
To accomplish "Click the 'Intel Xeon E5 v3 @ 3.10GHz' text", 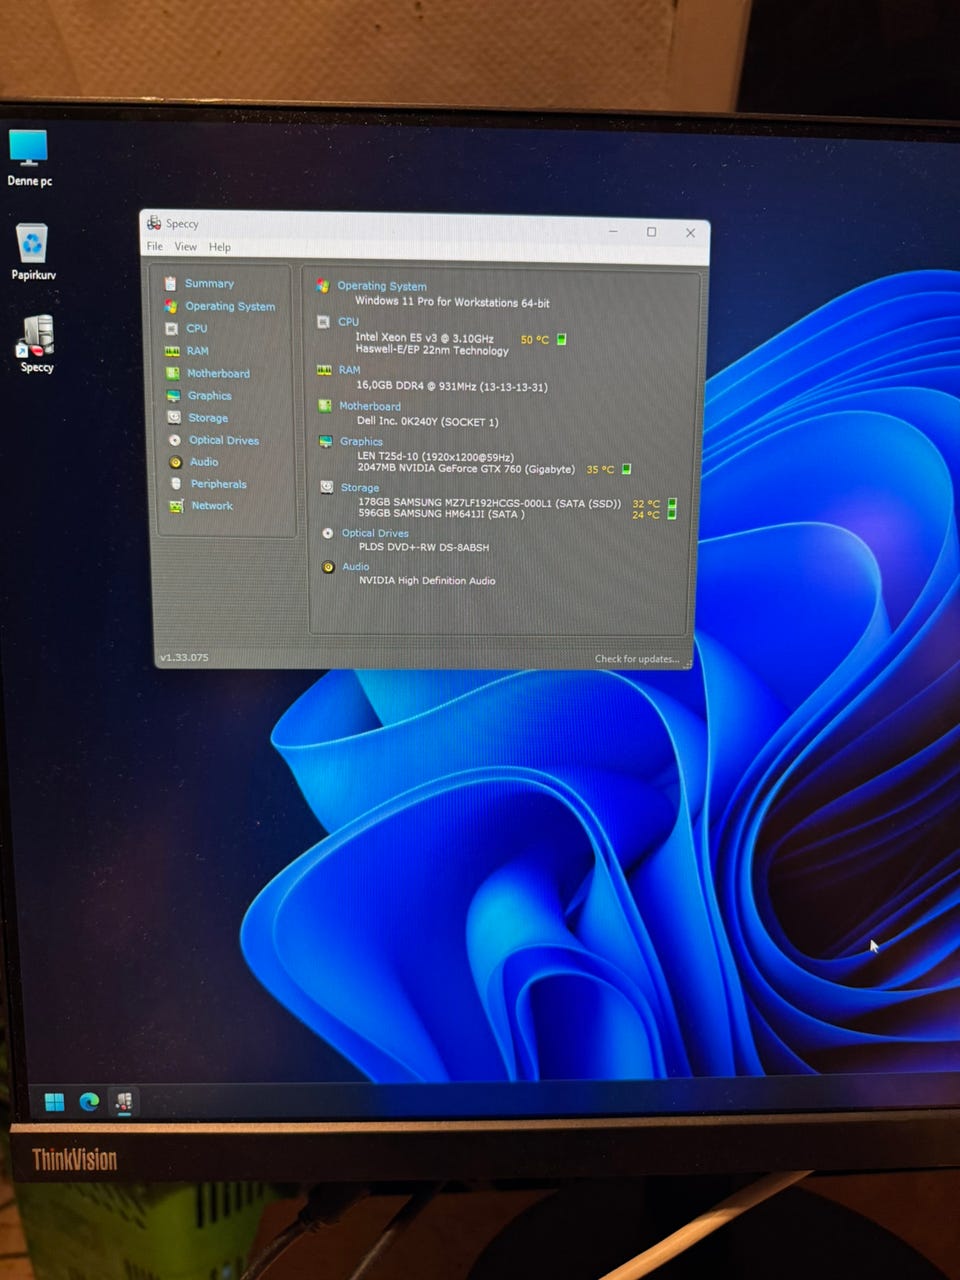I will pos(424,338).
